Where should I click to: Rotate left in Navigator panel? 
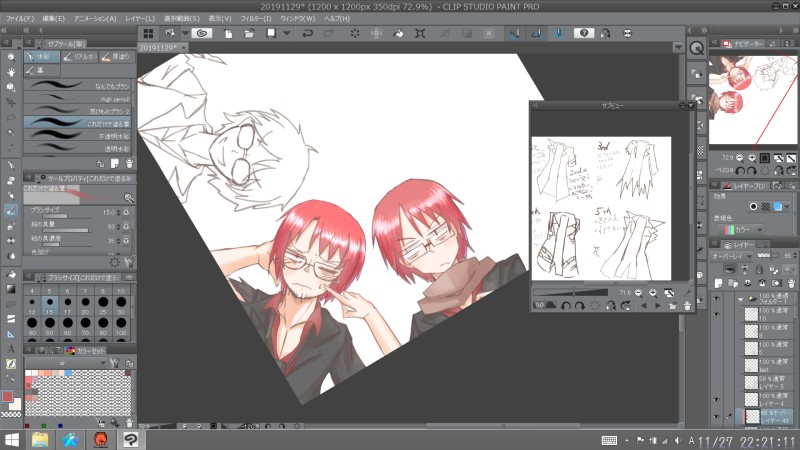click(x=740, y=170)
